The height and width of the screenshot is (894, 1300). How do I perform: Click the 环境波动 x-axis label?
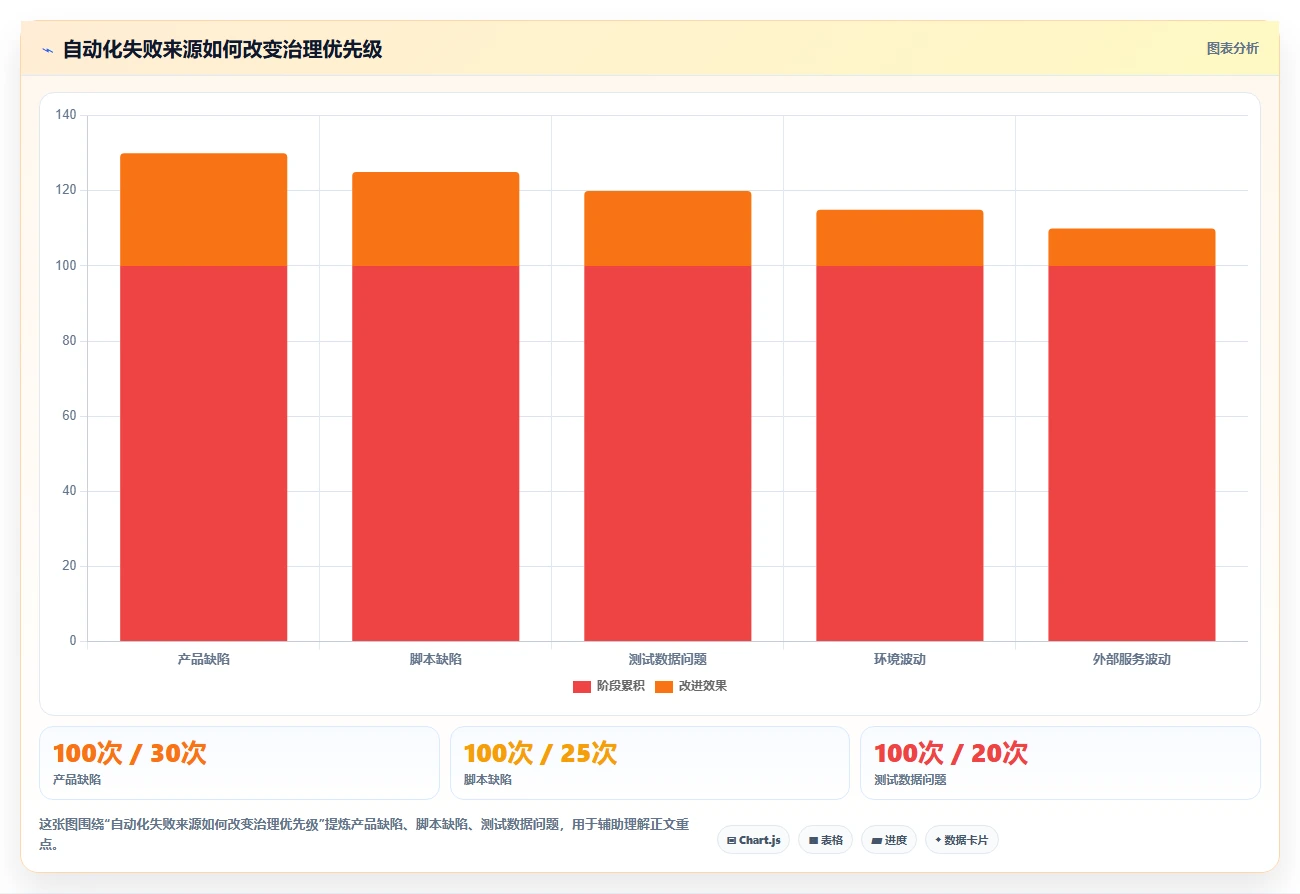(x=900, y=660)
